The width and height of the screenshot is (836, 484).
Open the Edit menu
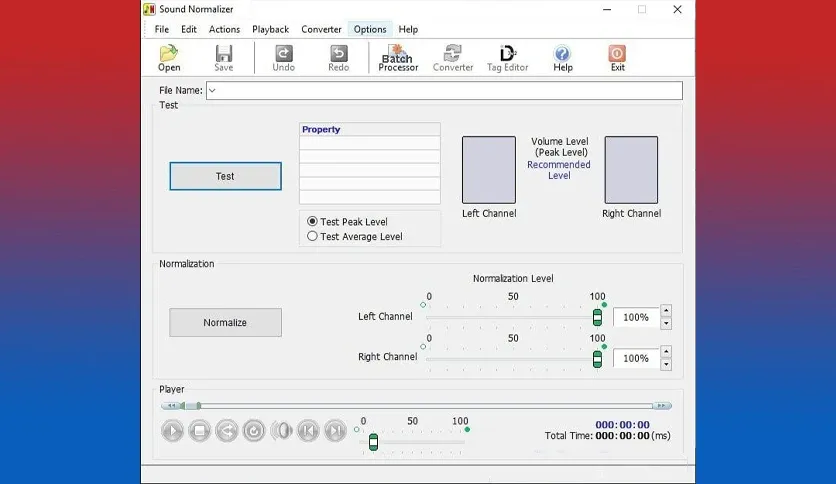[x=189, y=29]
